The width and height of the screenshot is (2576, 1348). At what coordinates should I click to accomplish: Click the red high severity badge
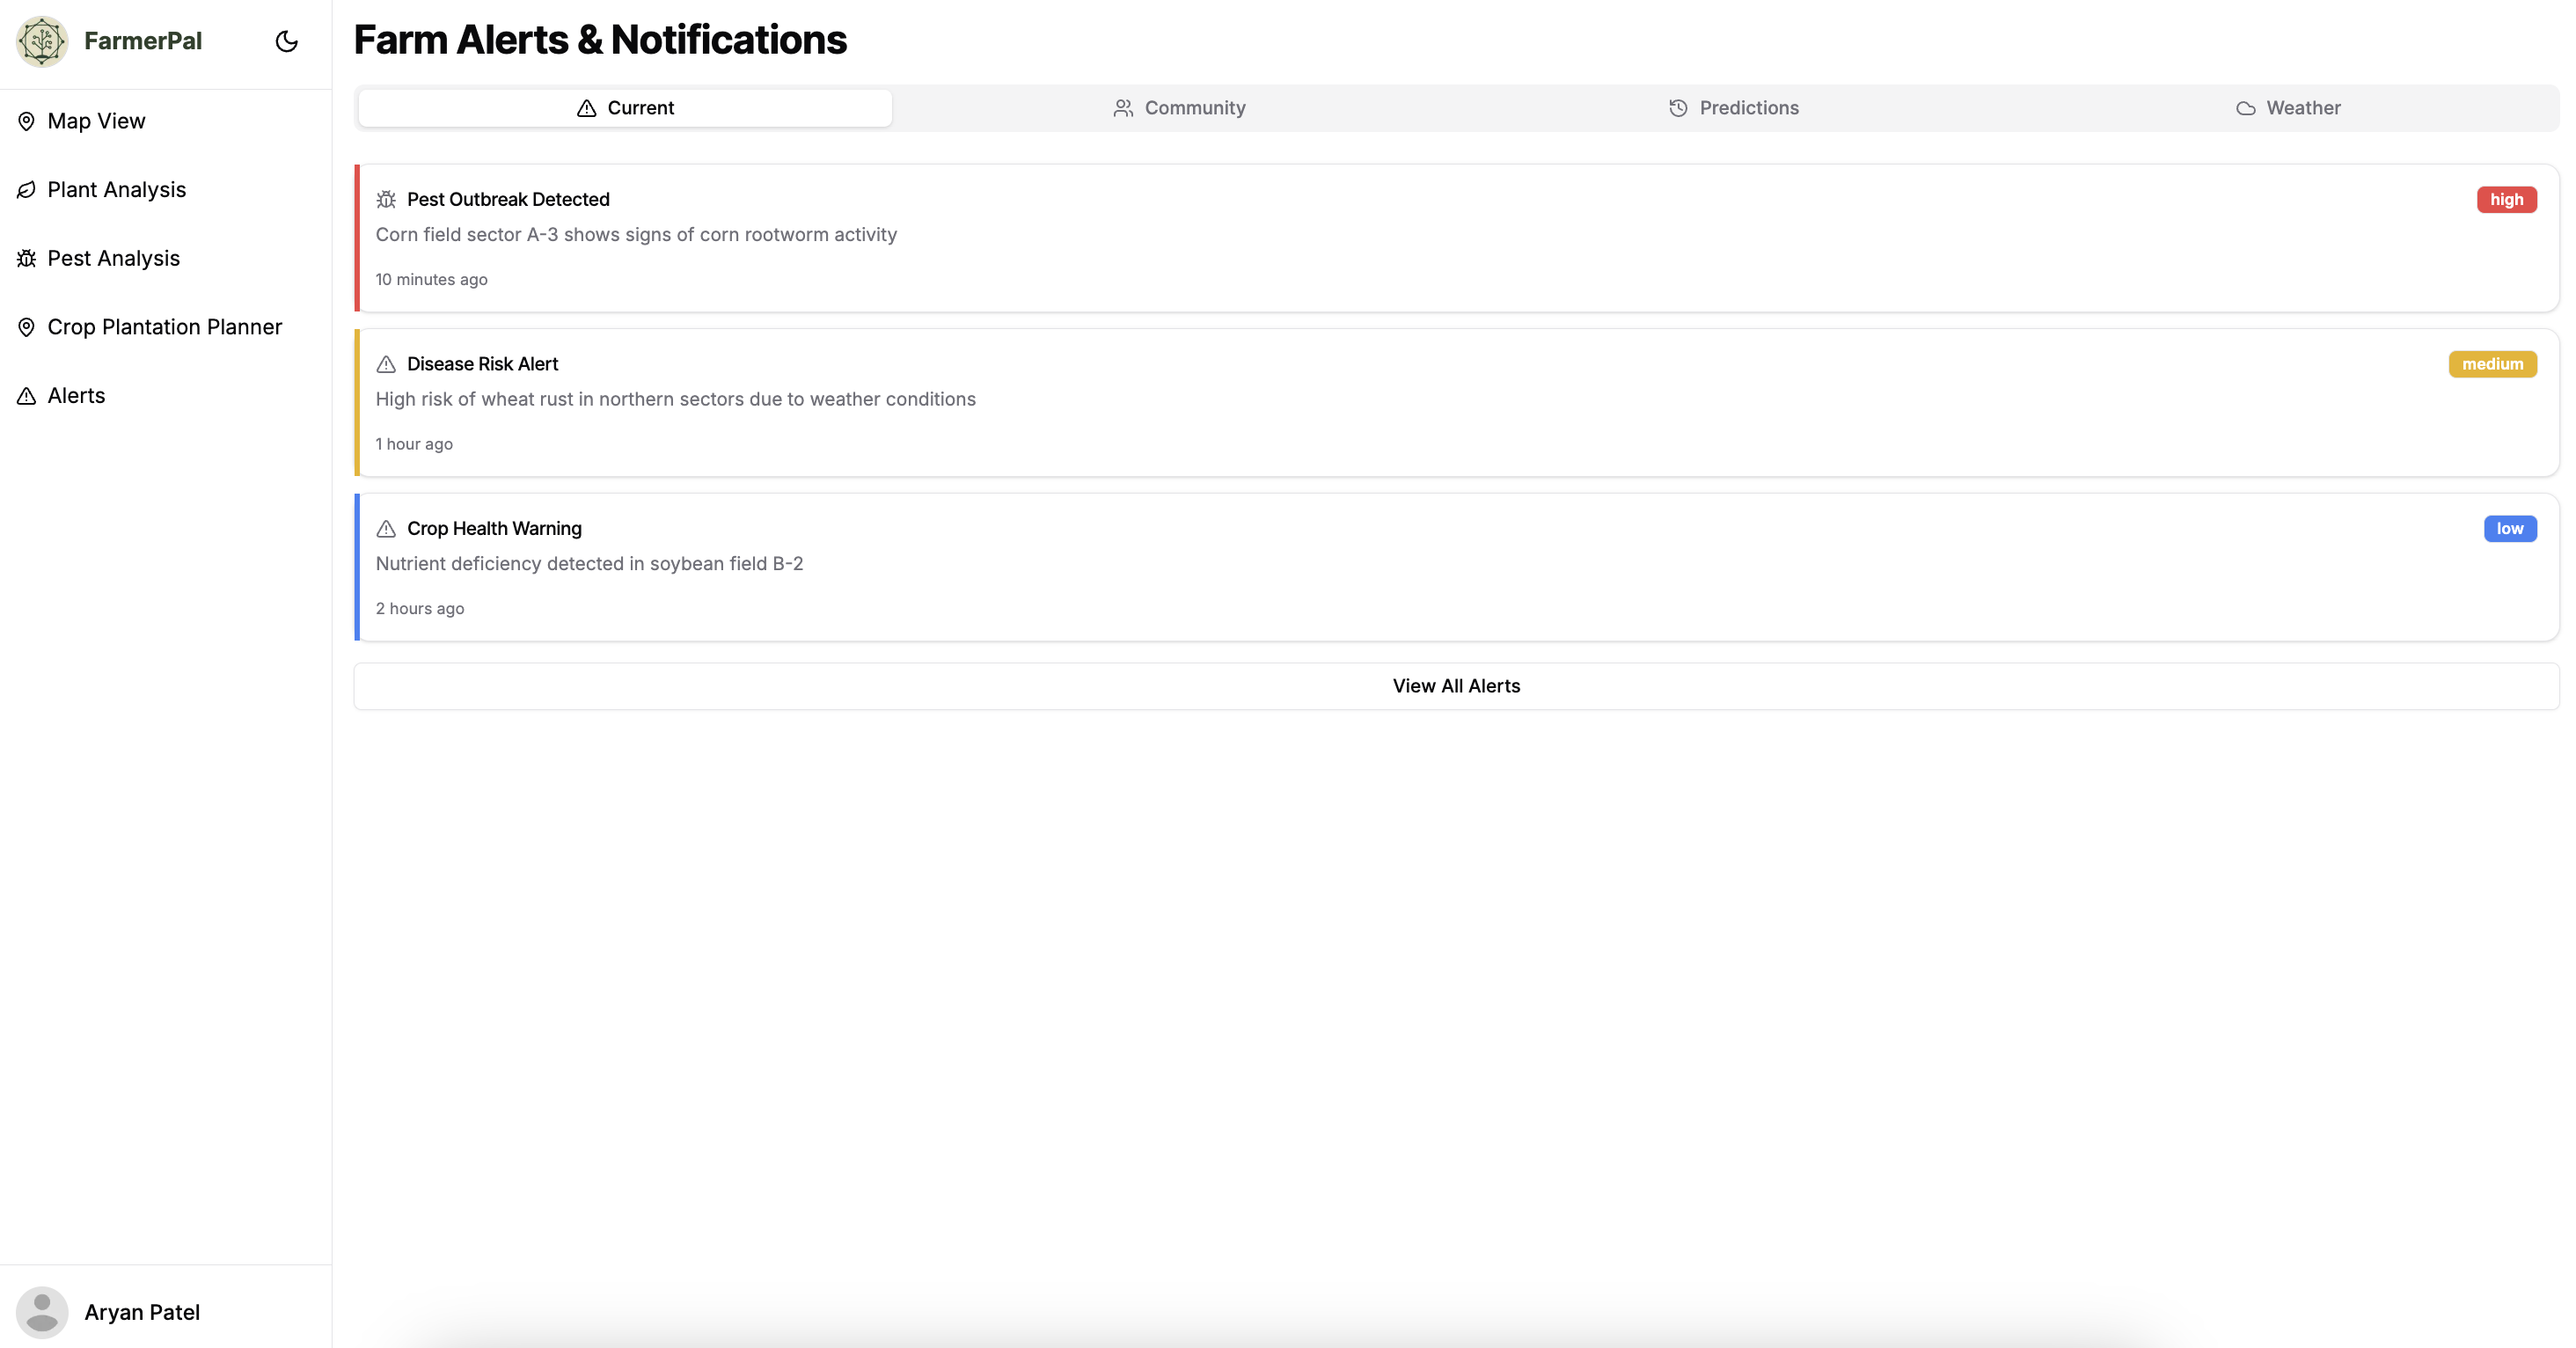[2505, 200]
